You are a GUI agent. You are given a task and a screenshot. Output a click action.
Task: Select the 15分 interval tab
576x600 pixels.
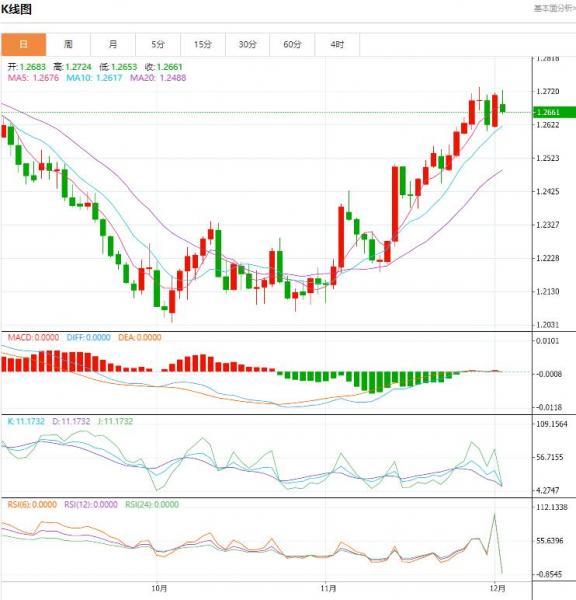pos(202,44)
